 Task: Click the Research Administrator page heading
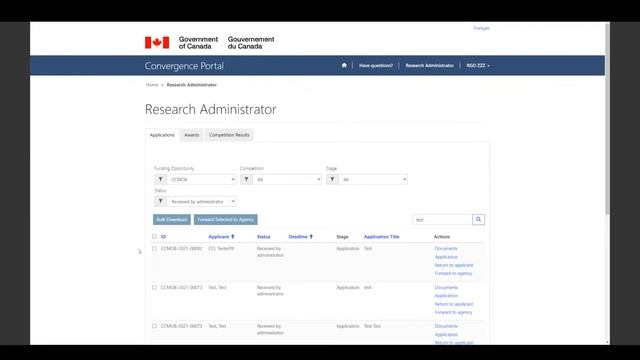211,109
